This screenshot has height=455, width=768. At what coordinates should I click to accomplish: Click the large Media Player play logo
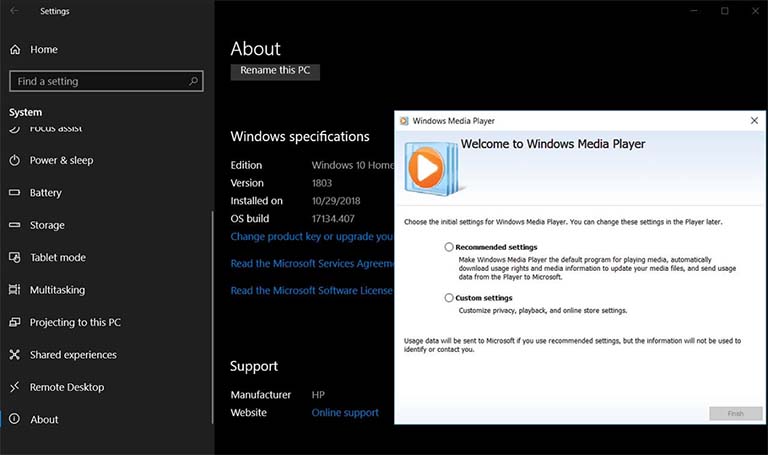click(x=431, y=168)
